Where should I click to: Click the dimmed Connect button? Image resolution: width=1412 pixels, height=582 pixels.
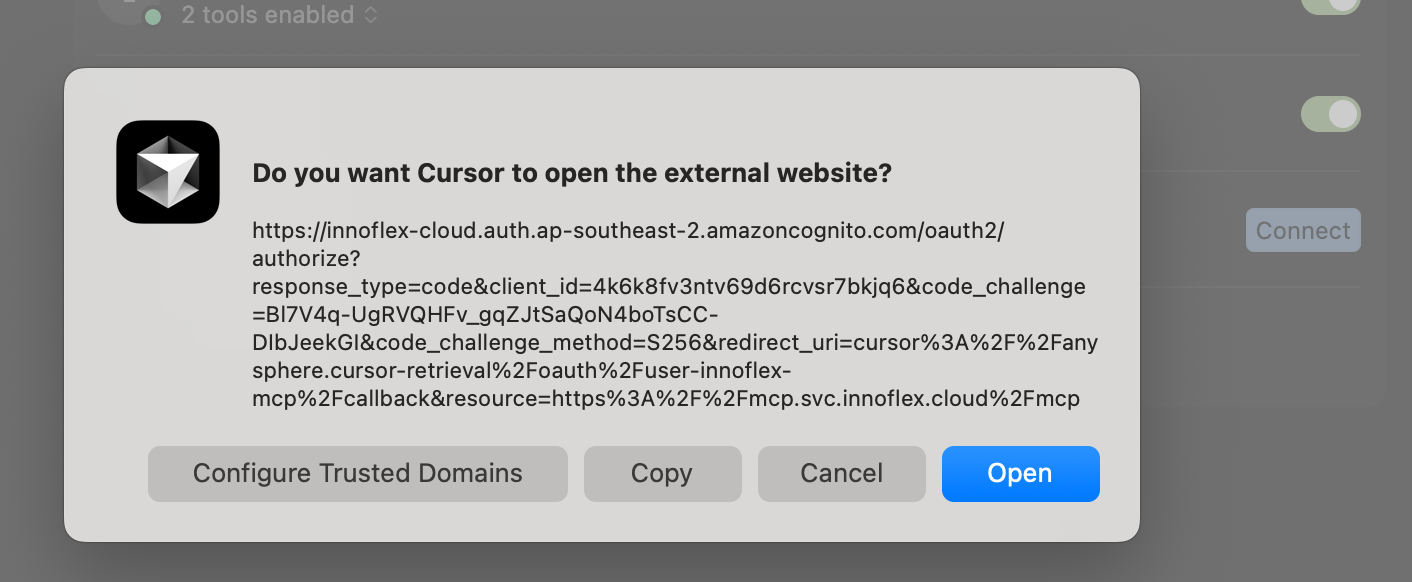pos(1302,230)
